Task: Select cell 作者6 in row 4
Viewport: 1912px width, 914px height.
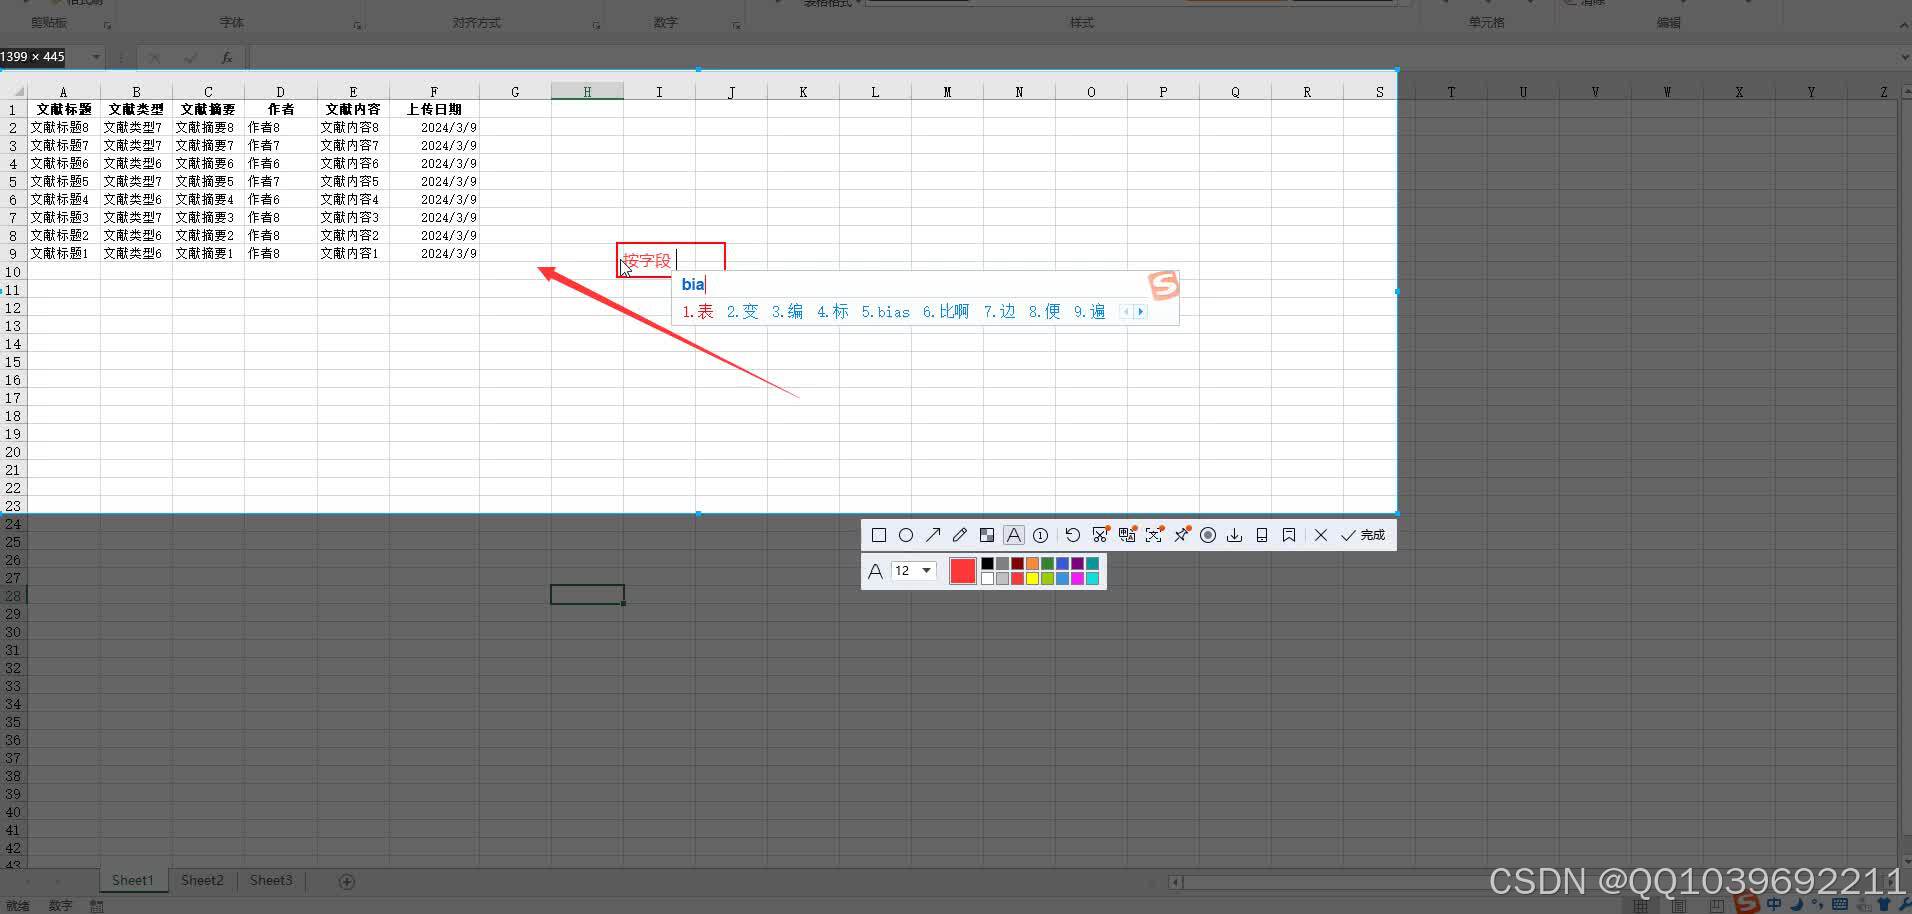Action: click(x=280, y=163)
